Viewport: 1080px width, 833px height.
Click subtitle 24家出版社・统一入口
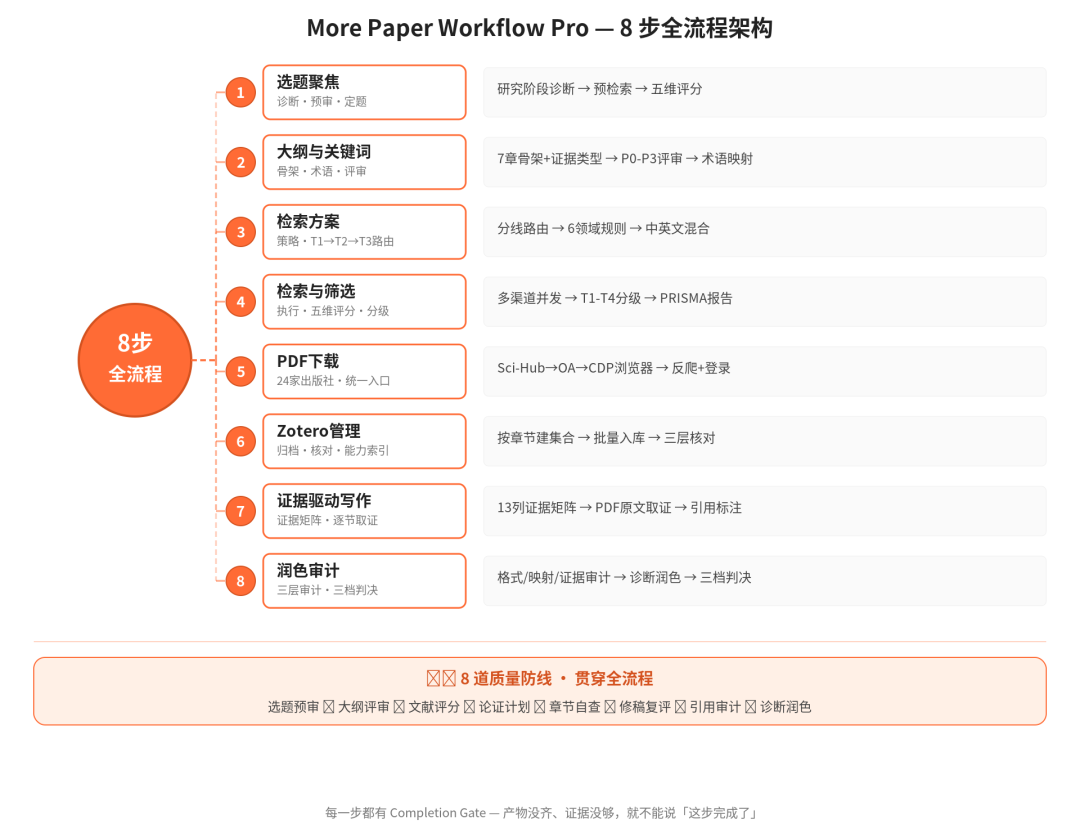tap(333, 381)
